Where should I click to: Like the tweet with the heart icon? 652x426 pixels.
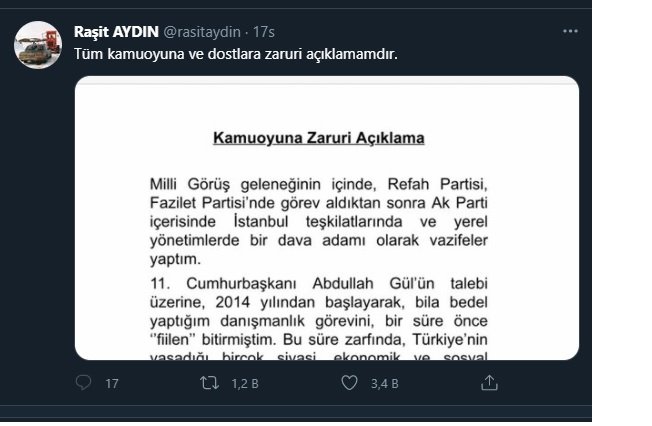[349, 383]
